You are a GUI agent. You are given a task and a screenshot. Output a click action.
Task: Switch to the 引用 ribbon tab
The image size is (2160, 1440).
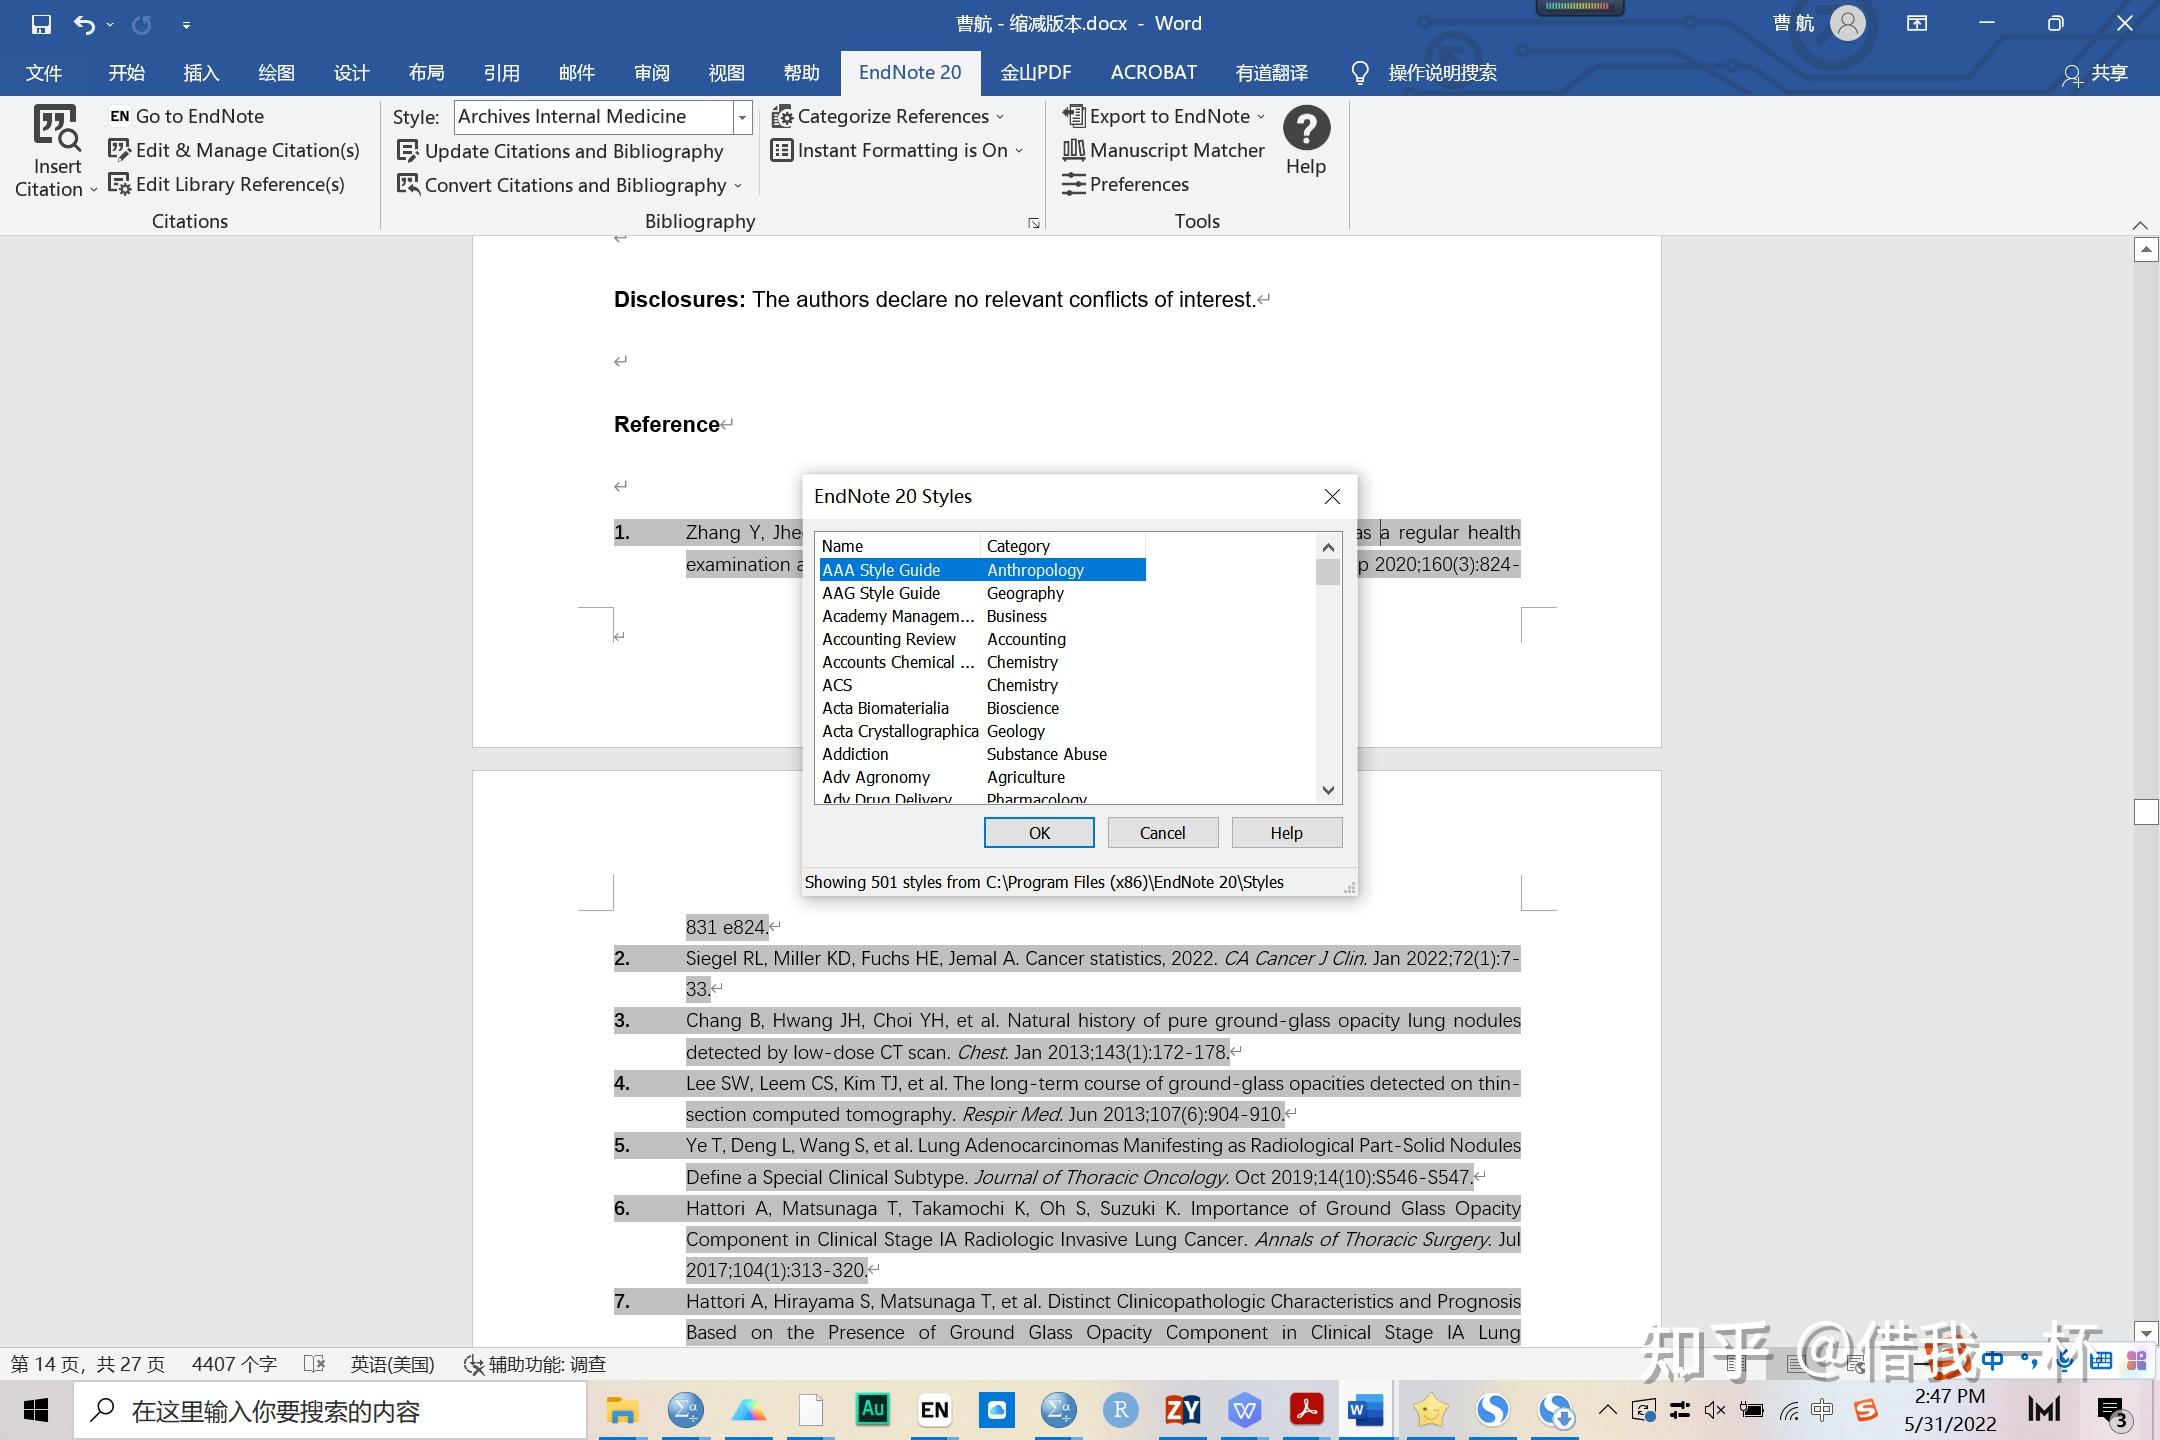501,72
